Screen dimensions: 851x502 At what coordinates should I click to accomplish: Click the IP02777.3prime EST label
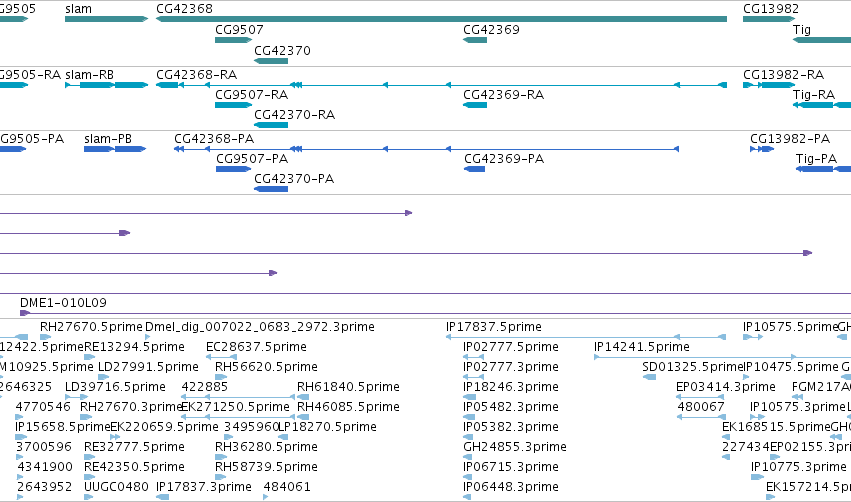point(511,367)
